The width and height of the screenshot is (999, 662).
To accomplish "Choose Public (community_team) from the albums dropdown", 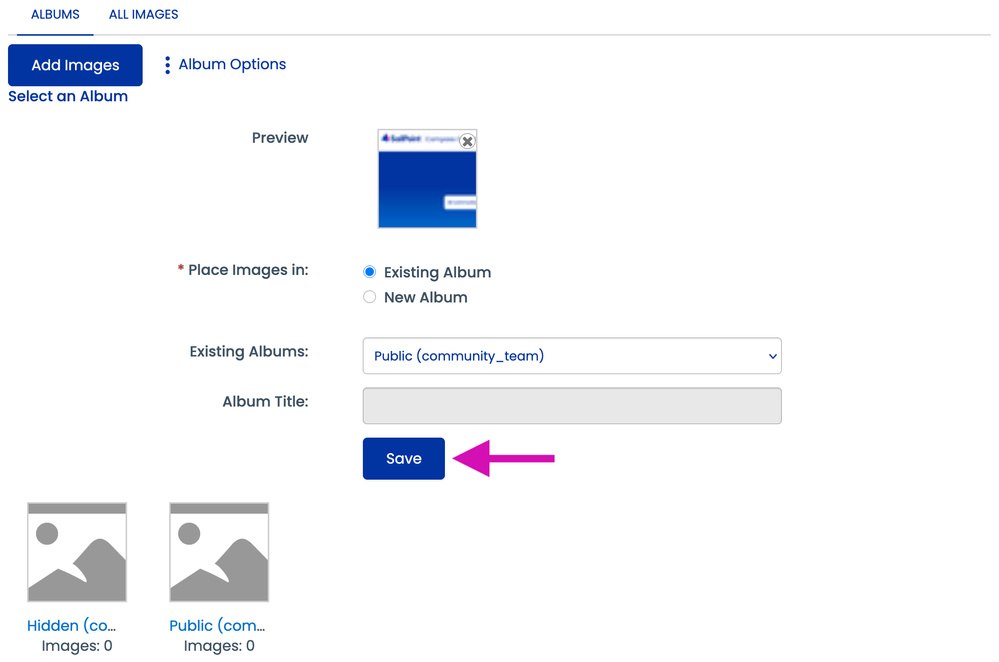I will (x=457, y=356).
